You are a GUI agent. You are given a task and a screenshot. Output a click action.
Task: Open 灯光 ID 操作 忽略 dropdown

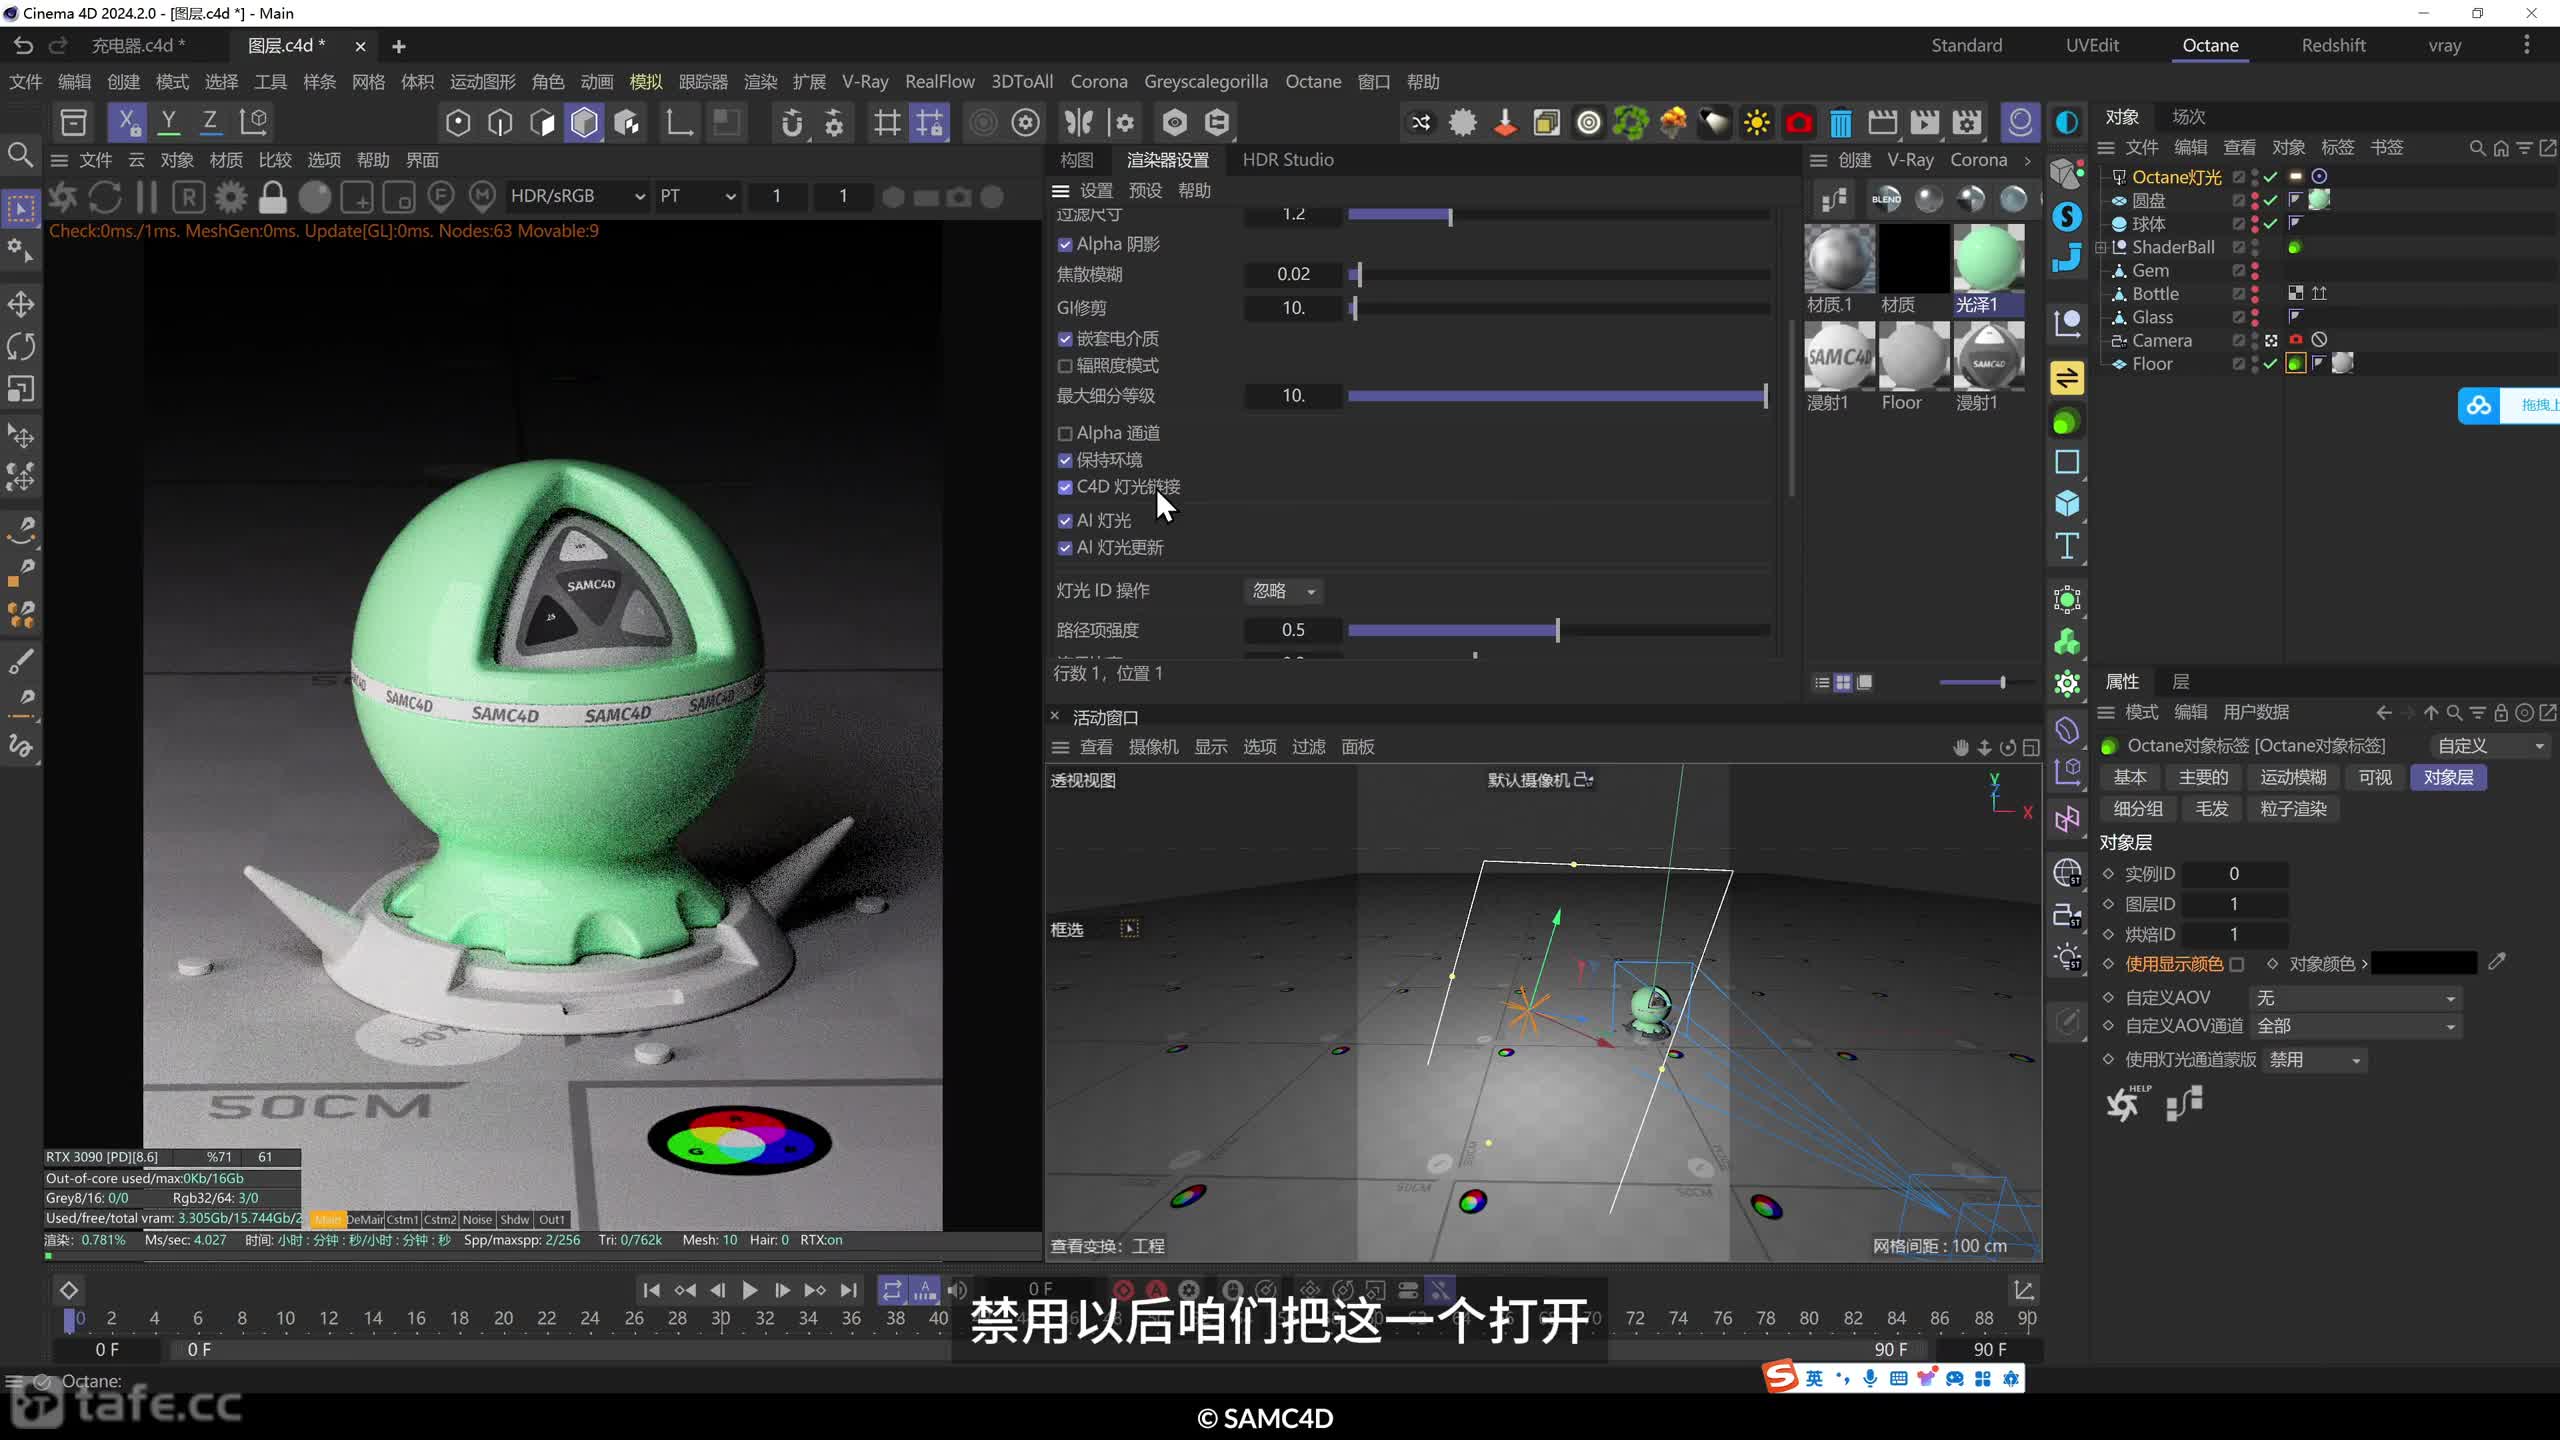(x=1284, y=591)
